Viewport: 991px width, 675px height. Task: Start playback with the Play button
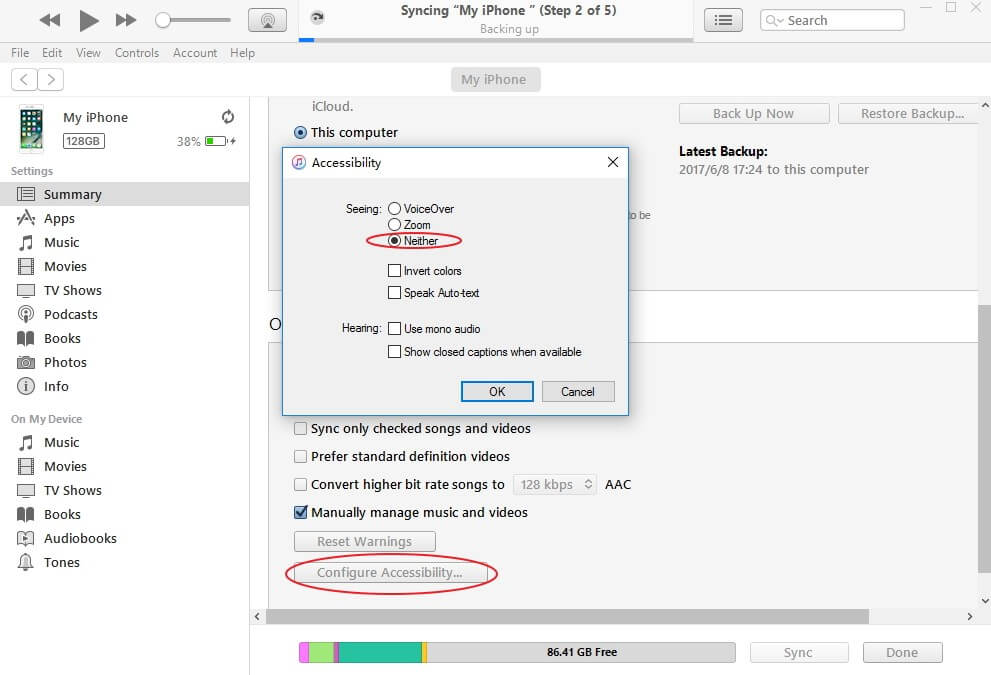coord(88,20)
